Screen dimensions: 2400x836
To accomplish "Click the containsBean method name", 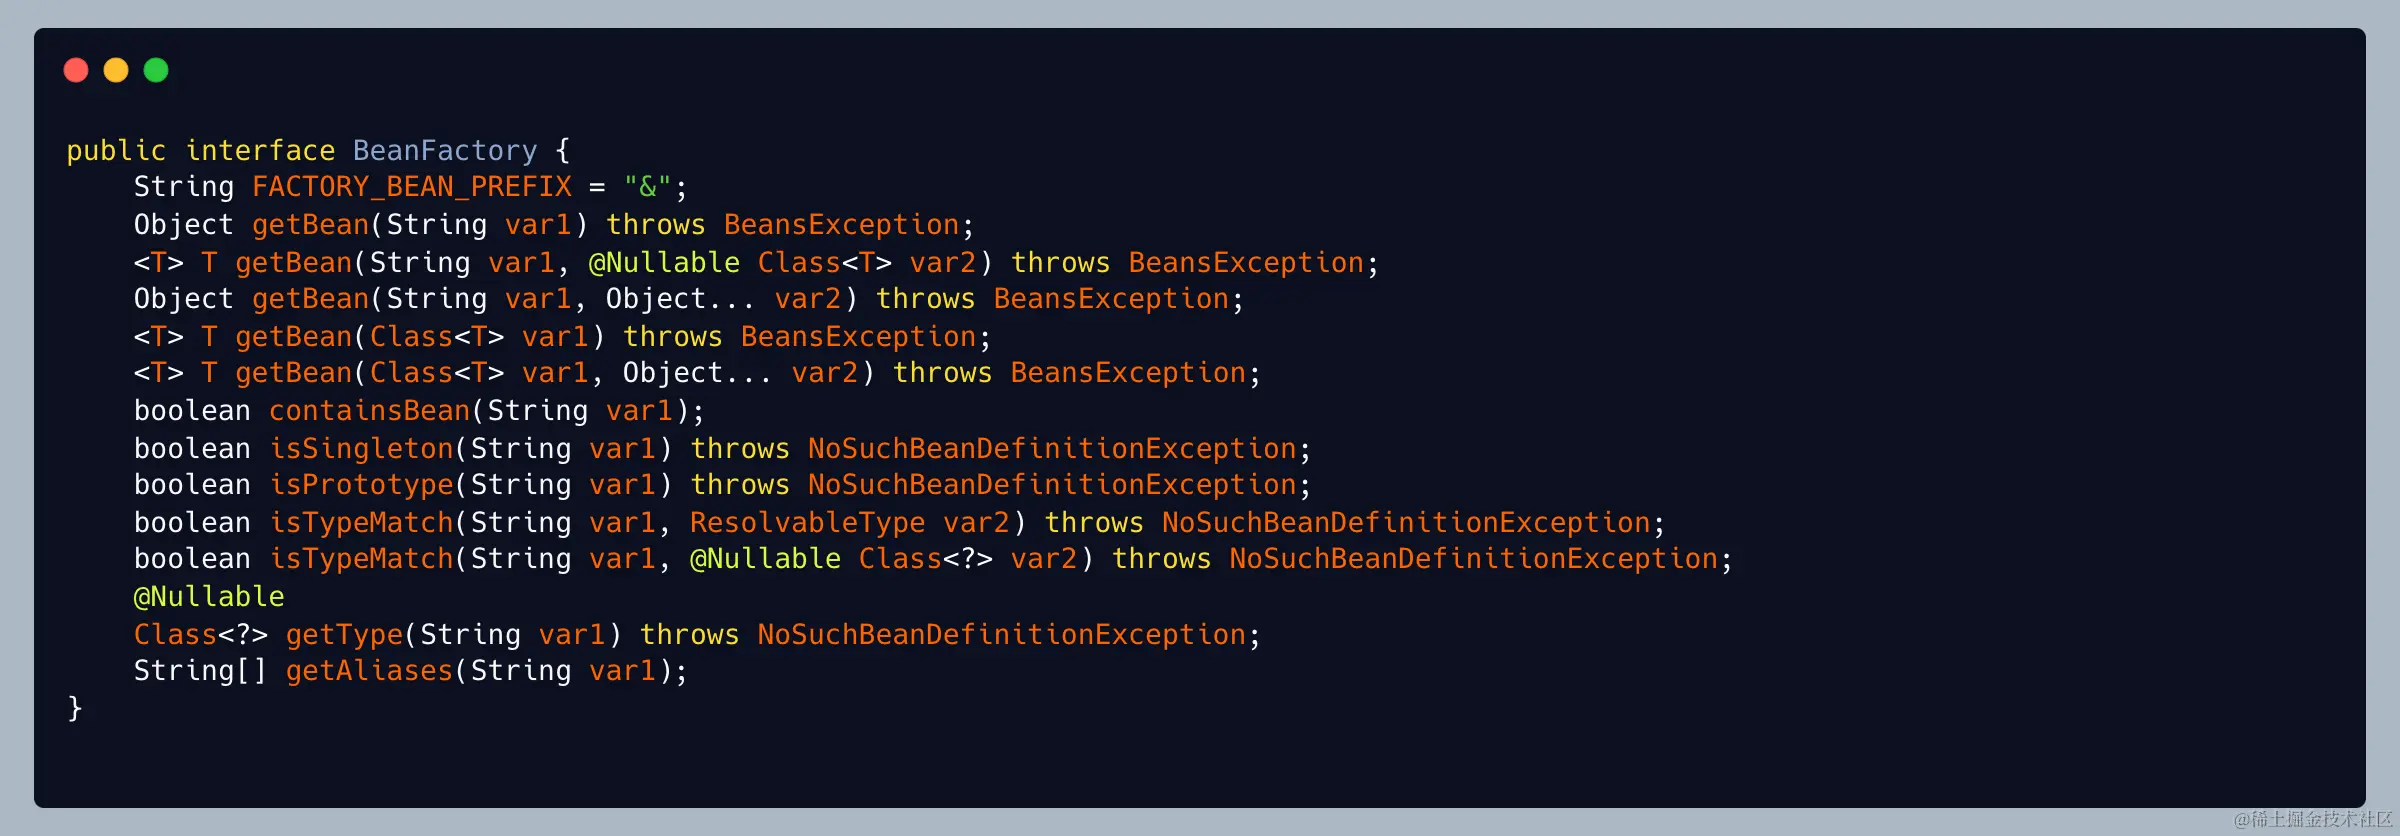I will point(369,411).
